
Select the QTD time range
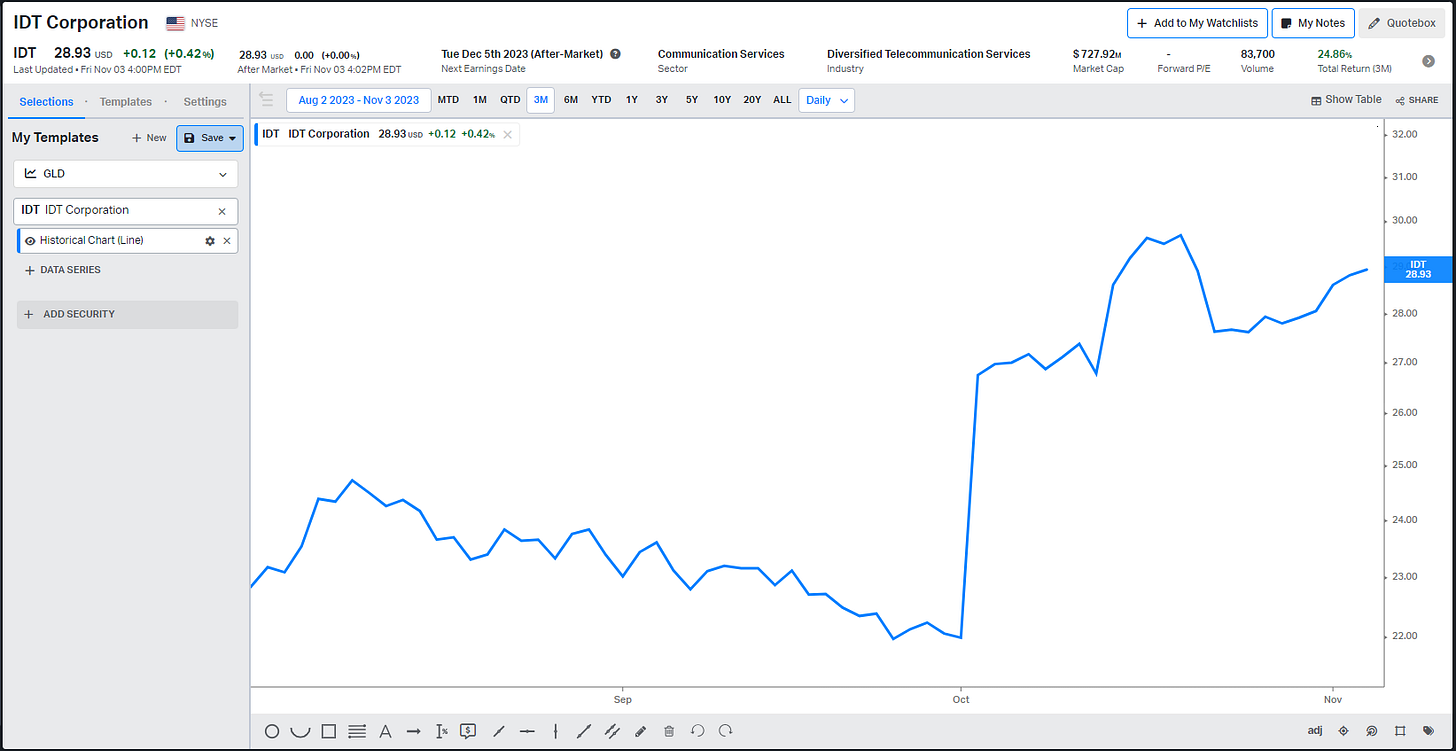510,100
